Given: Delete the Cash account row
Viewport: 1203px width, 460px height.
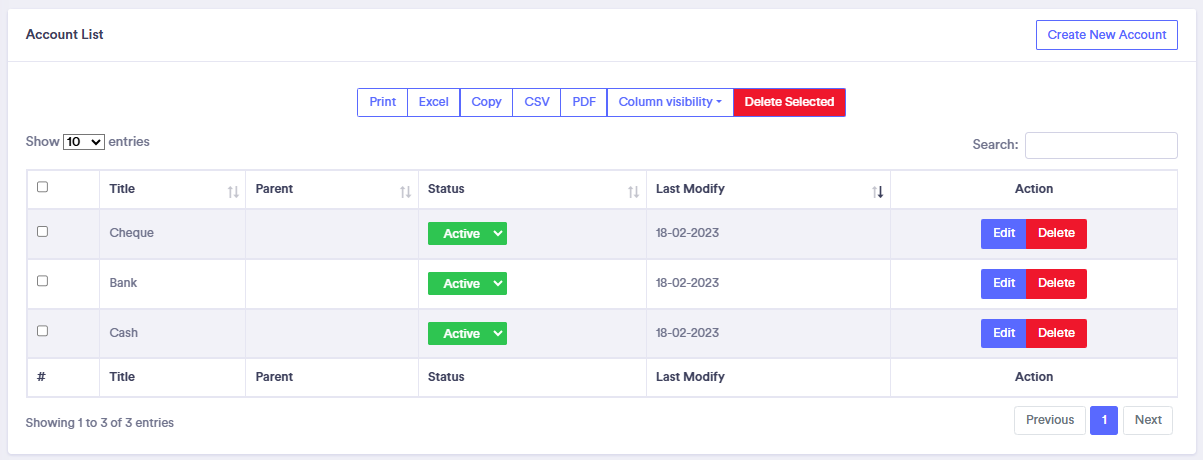Looking at the screenshot, I should [1056, 333].
